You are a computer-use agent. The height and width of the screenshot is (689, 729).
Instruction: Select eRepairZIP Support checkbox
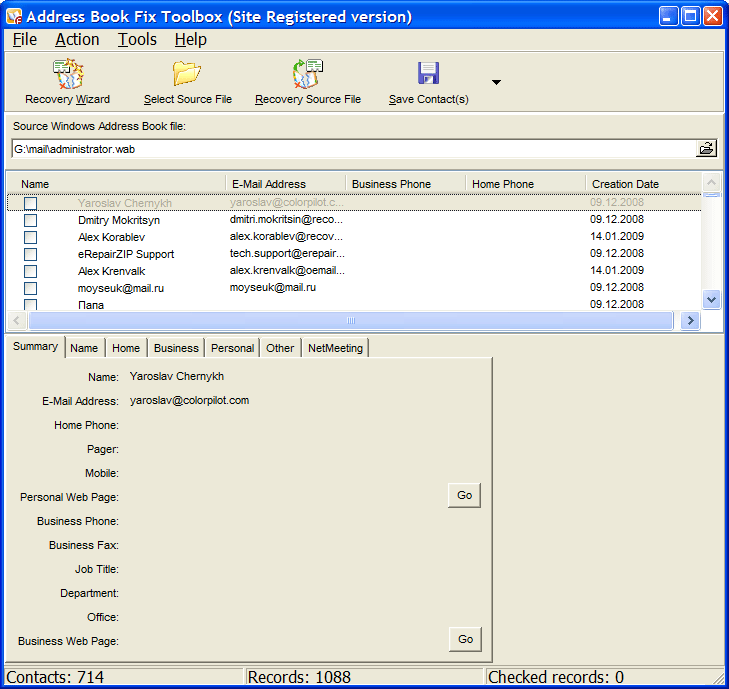pos(31,254)
